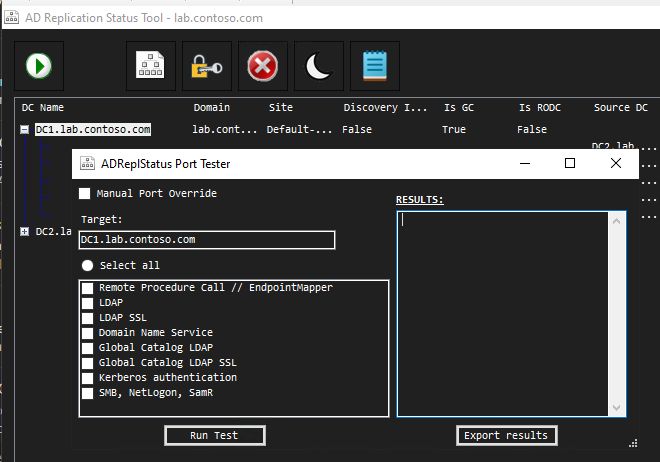Expand the DC2 tree node

[x=24, y=231]
